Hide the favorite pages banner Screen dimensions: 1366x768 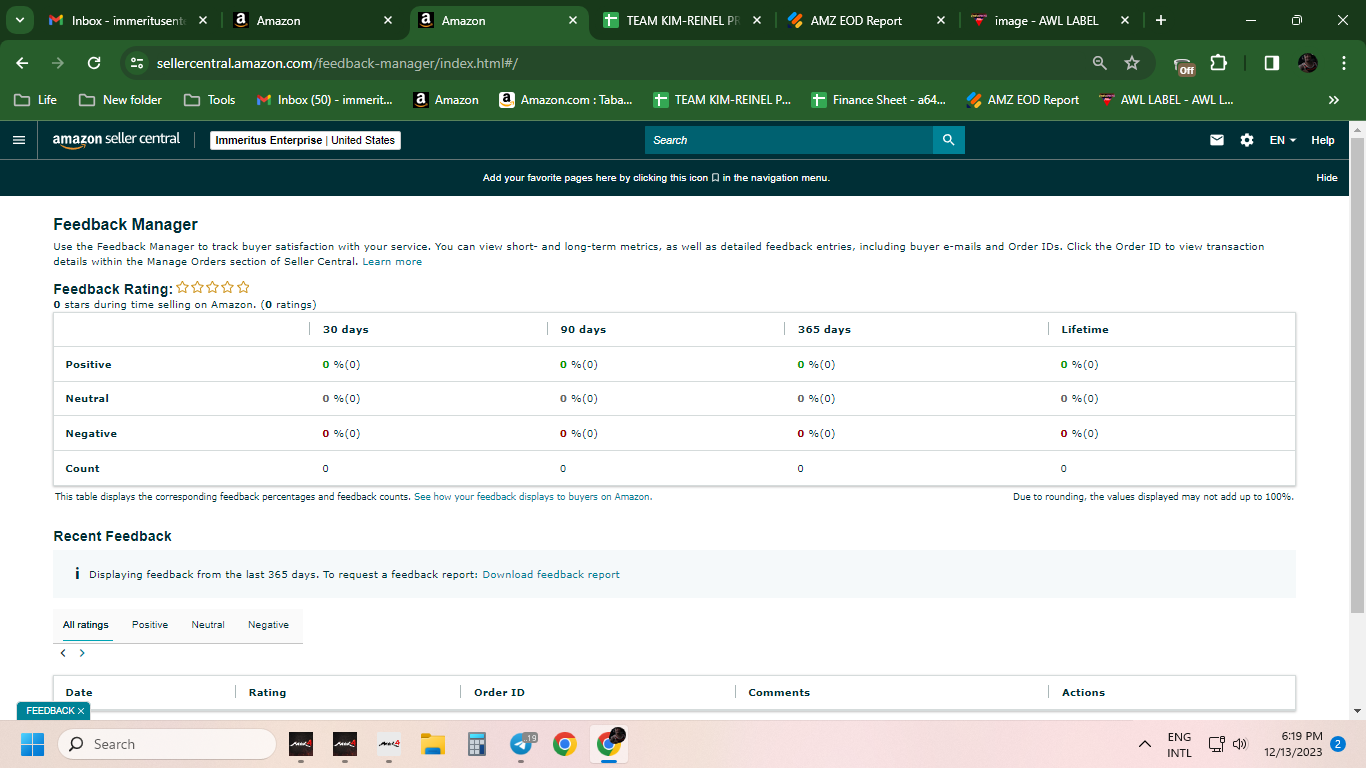point(1326,178)
